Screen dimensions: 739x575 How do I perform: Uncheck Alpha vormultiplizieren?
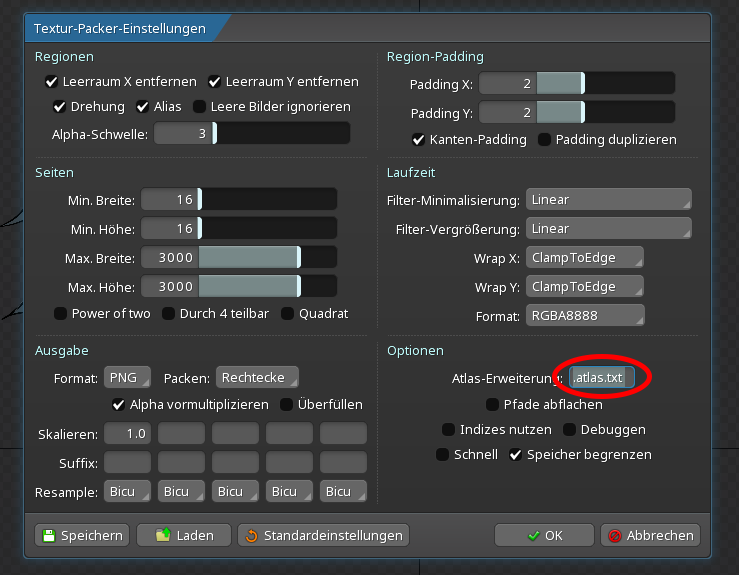pos(119,404)
